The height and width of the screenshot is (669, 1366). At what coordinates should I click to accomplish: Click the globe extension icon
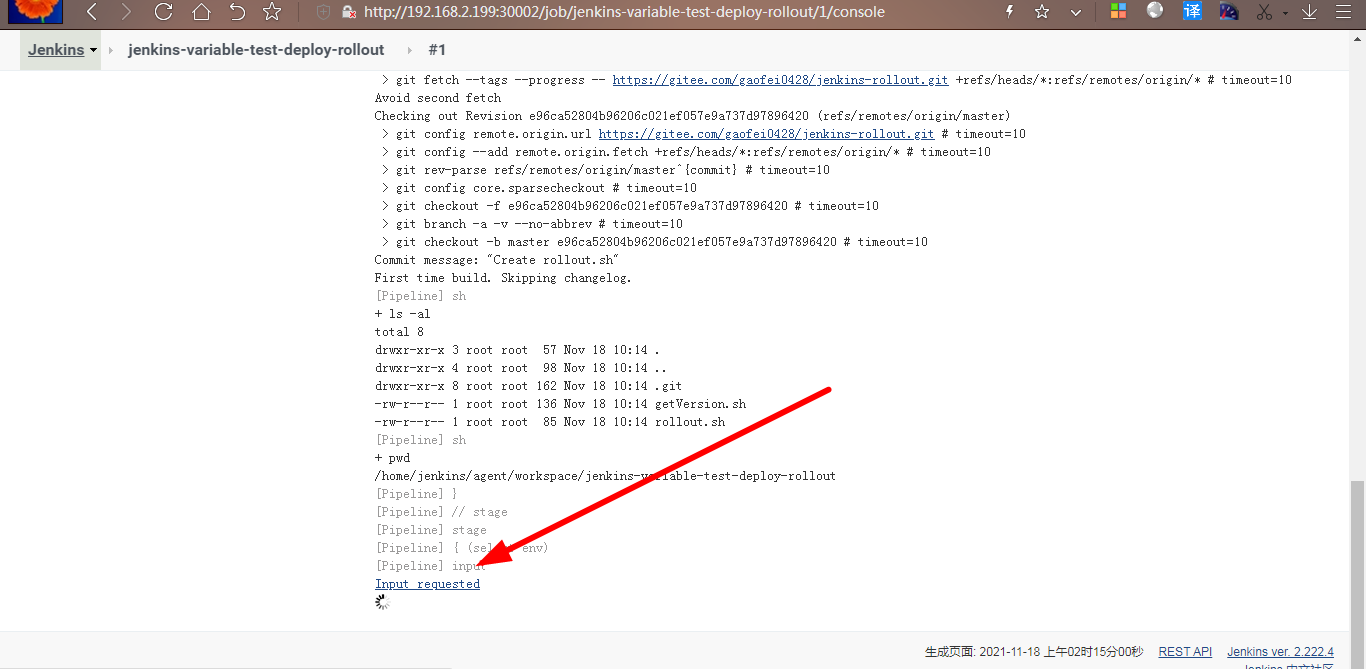[1155, 11]
